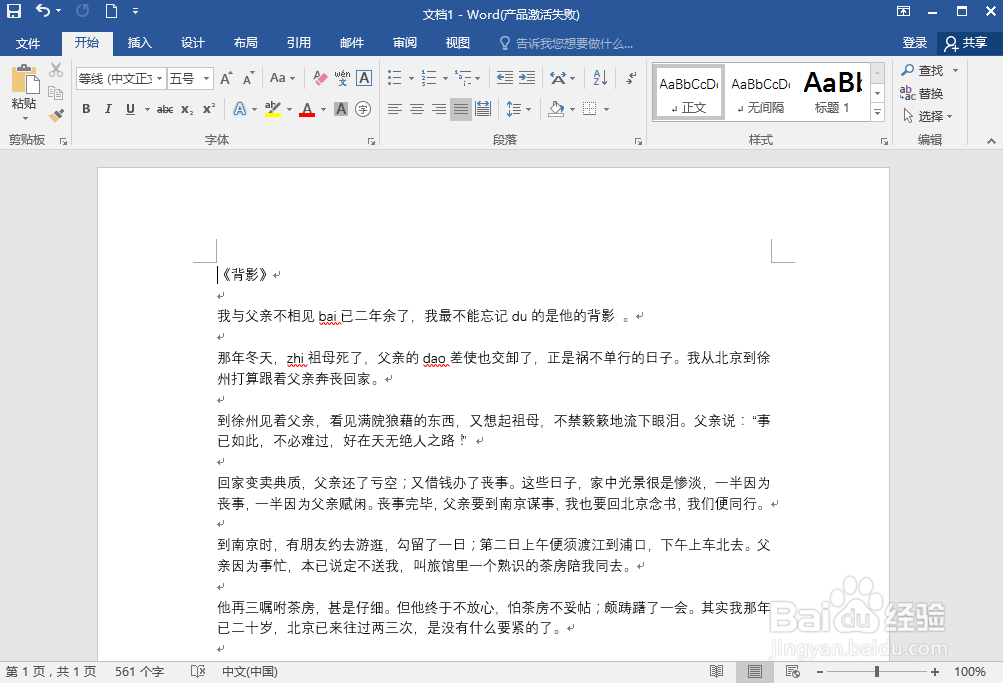Apply the 正文 Normal style
This screenshot has height=683, width=1003.
coord(689,92)
